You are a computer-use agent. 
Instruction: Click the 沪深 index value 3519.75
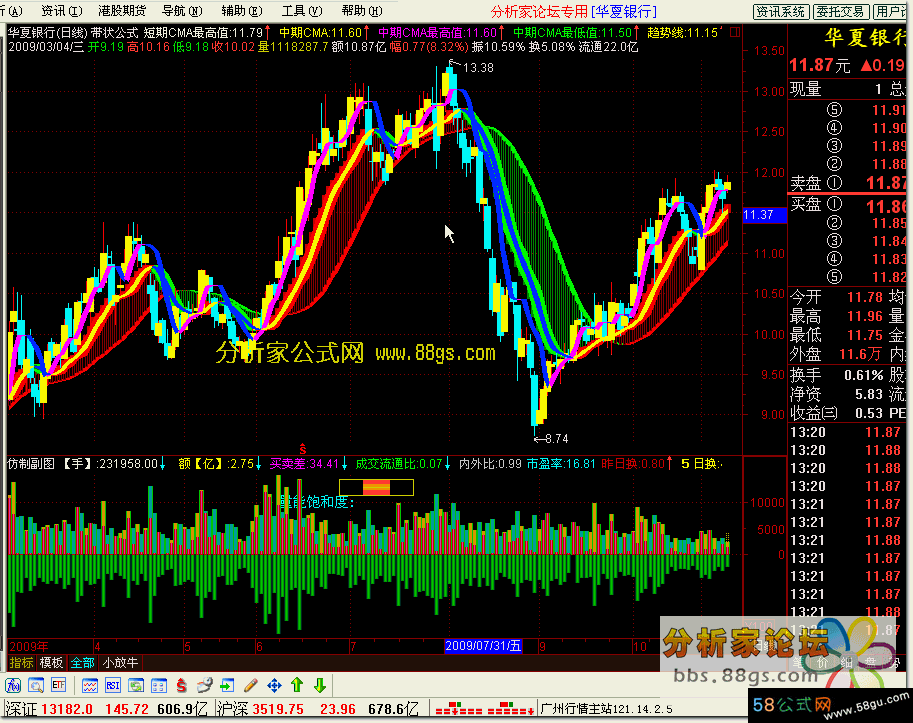tap(277, 708)
